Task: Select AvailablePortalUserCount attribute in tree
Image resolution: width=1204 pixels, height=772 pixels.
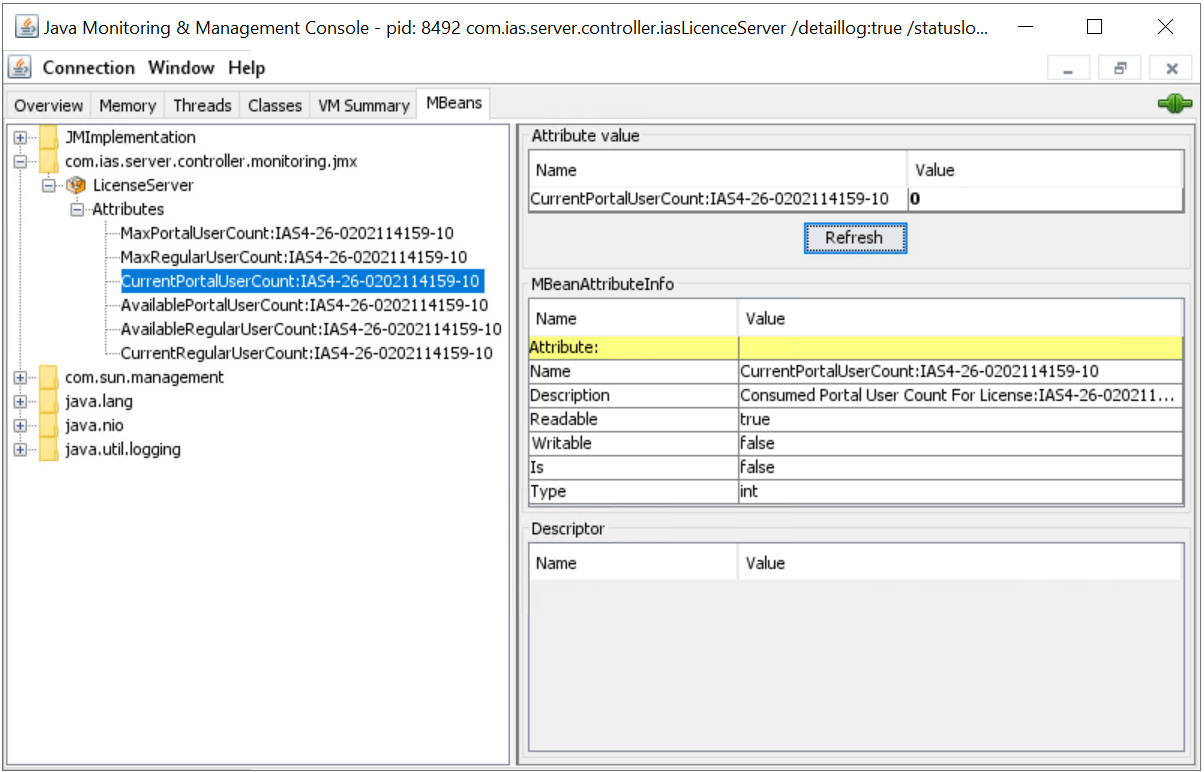Action: coord(304,305)
